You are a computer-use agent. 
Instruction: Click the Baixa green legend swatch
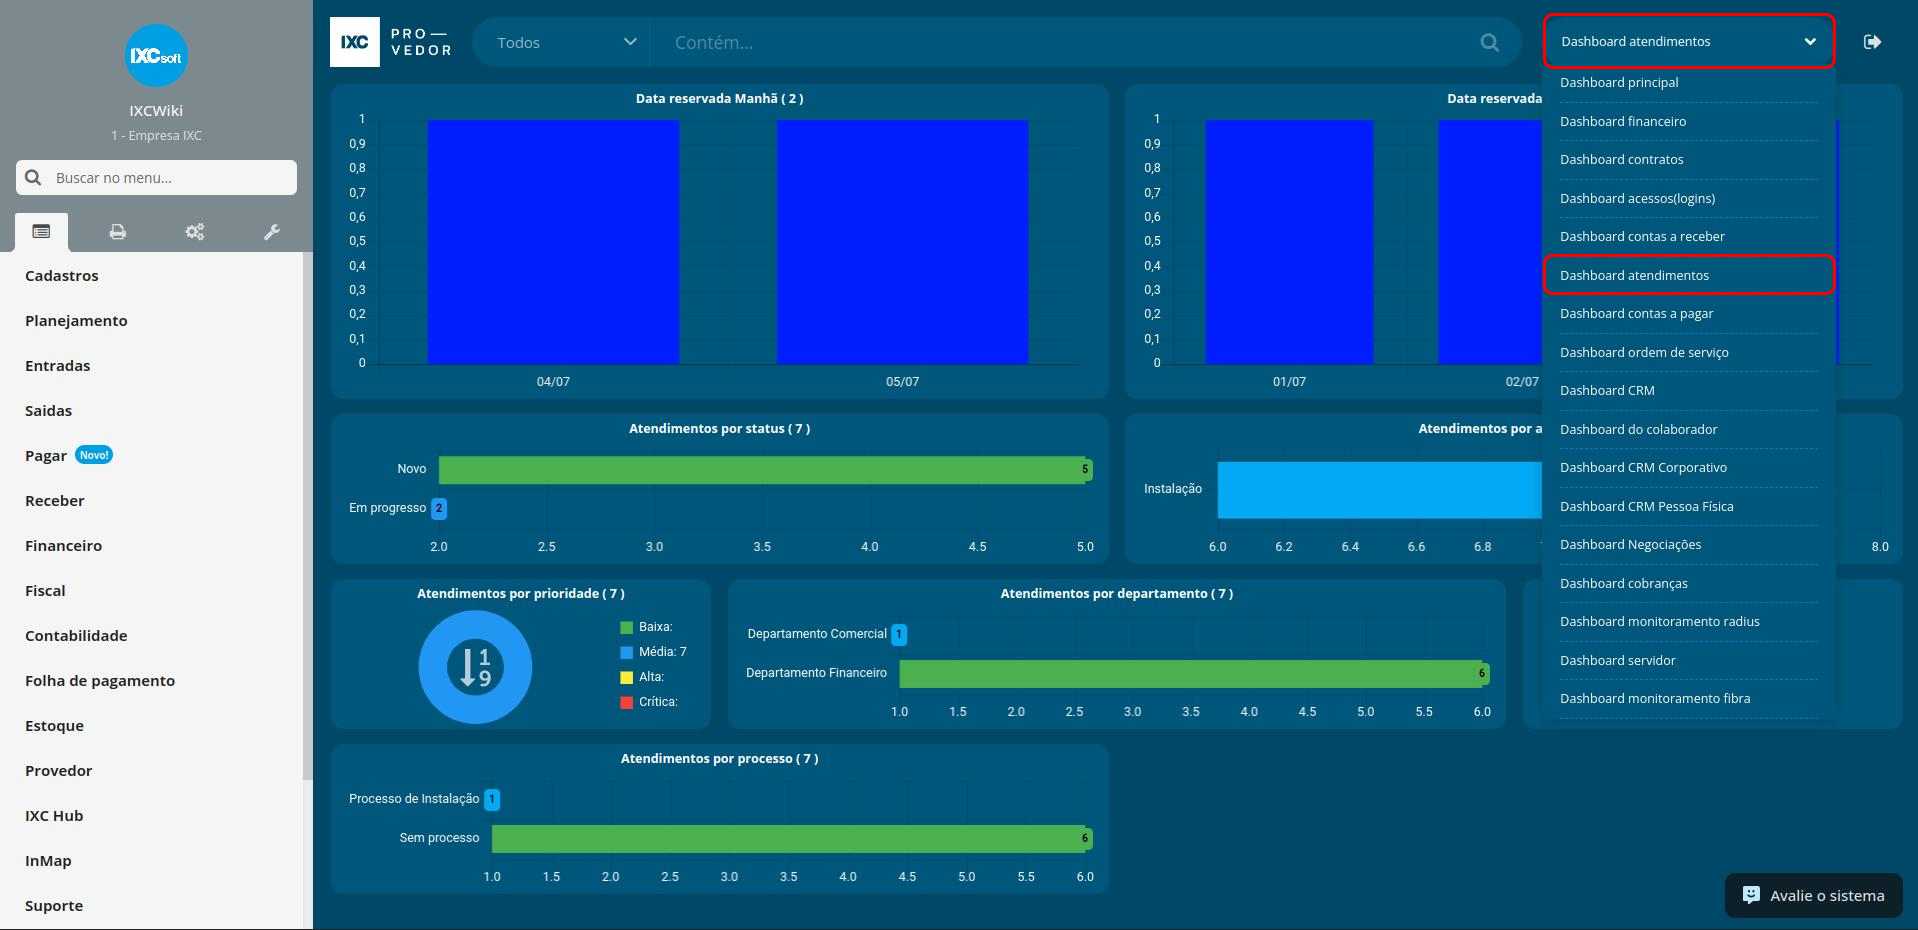pyautogui.click(x=627, y=628)
